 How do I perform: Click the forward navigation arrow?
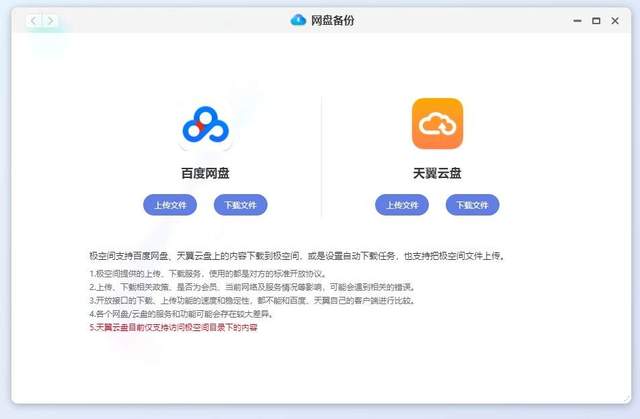pos(51,20)
